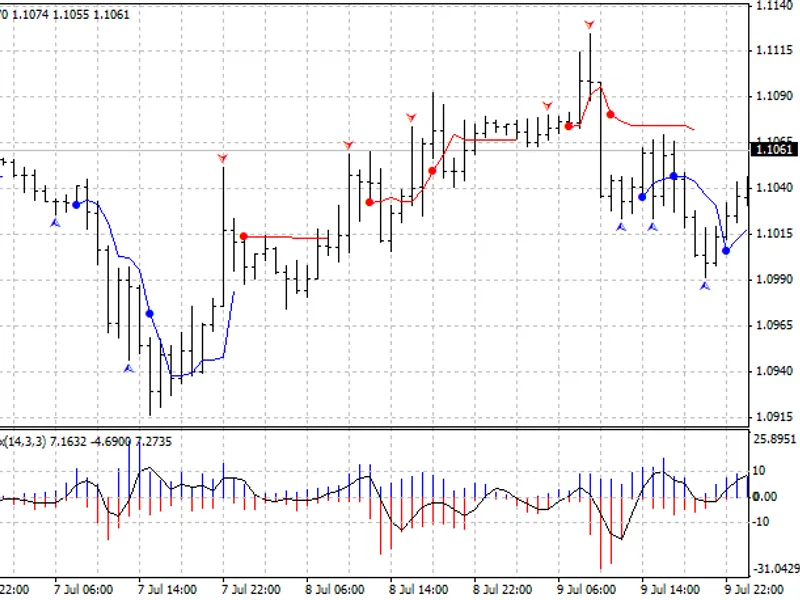Click the 1.1115 price axis label
This screenshot has width=800, height=600.
pyautogui.click(x=774, y=51)
